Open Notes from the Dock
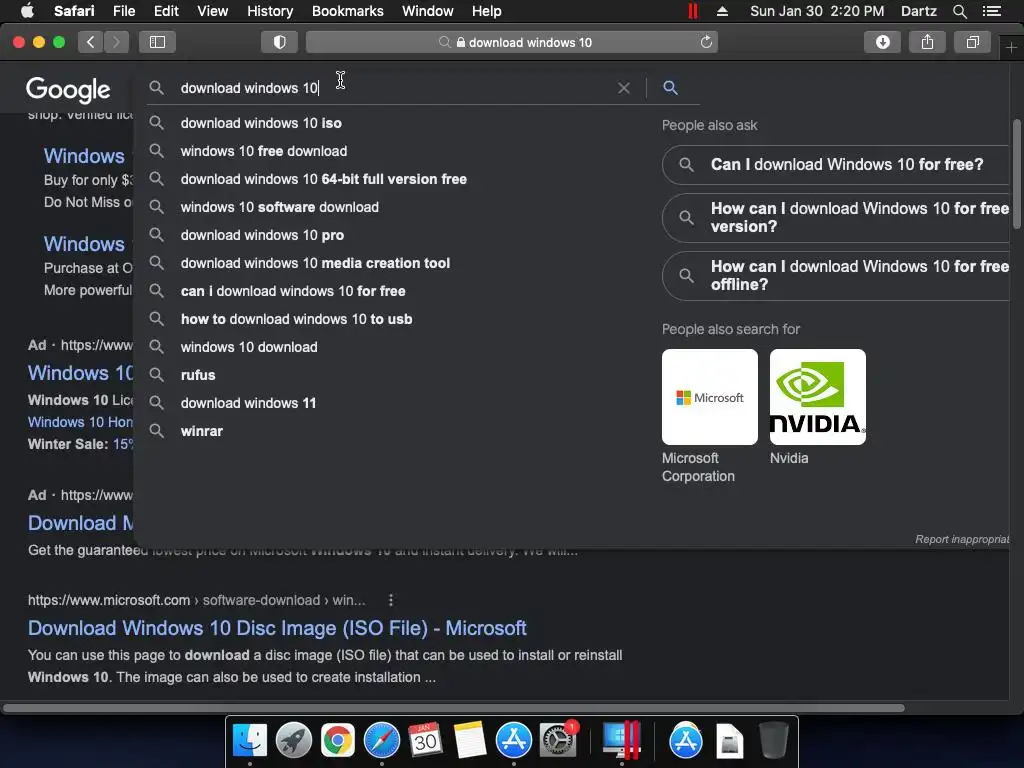This screenshot has height=768, width=1024. (x=470, y=741)
